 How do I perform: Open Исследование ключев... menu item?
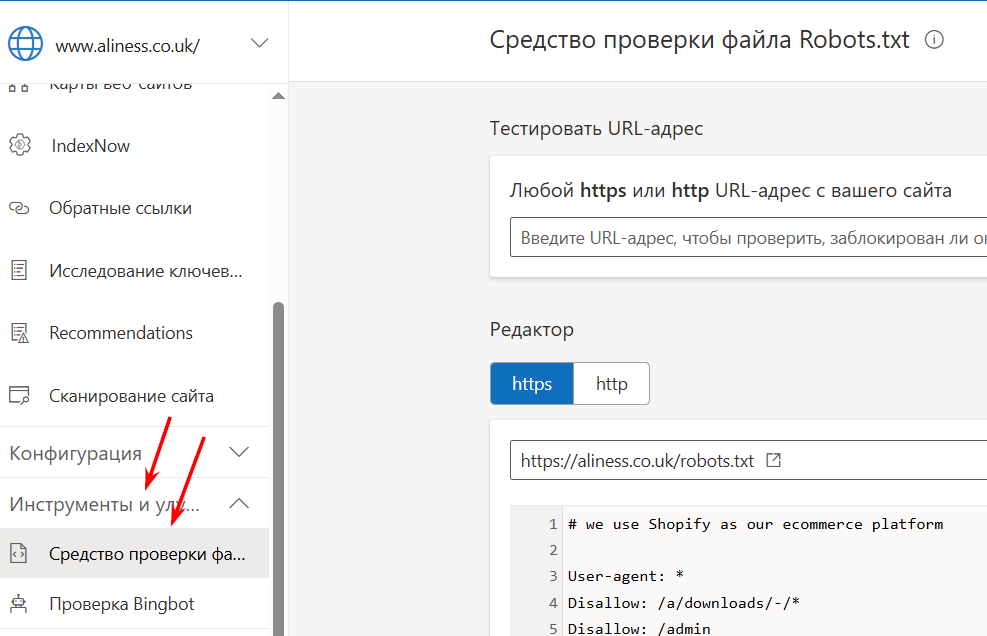tap(145, 271)
